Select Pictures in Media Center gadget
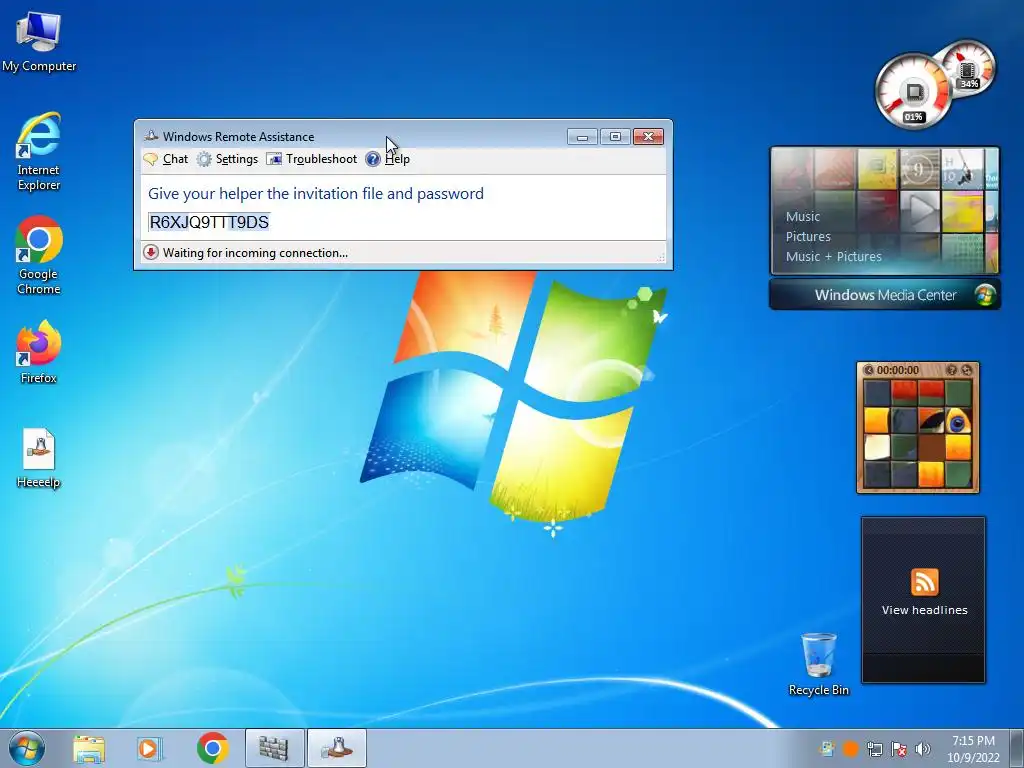The height and width of the screenshot is (768, 1024). 808,236
